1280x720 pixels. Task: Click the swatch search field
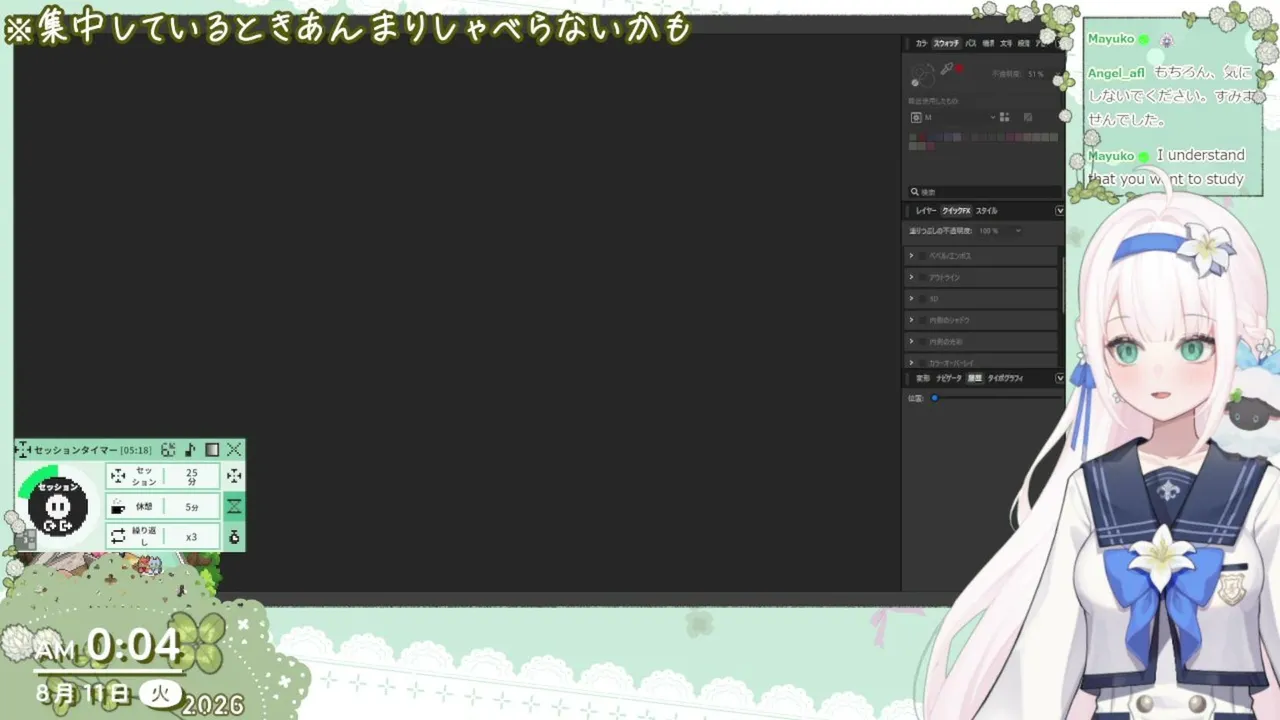pyautogui.click(x=985, y=192)
